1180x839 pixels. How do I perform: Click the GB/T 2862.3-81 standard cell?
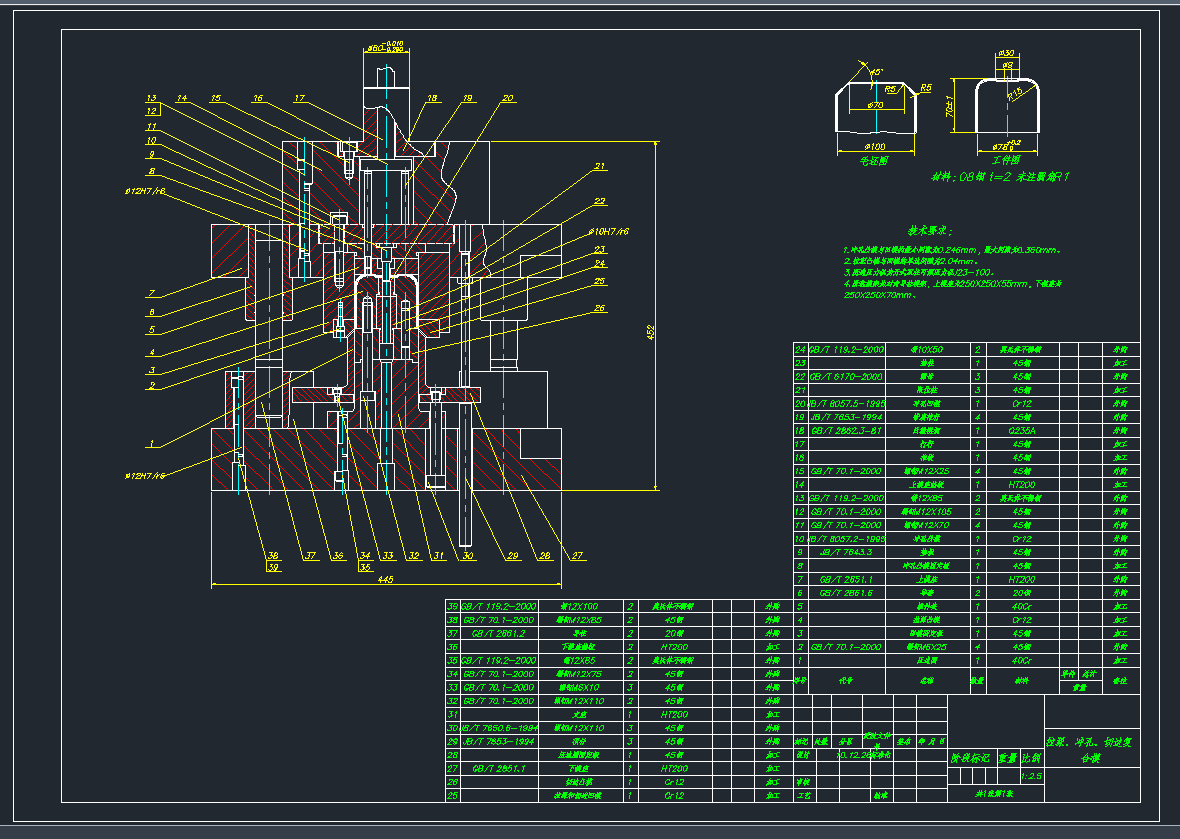pyautogui.click(x=845, y=430)
